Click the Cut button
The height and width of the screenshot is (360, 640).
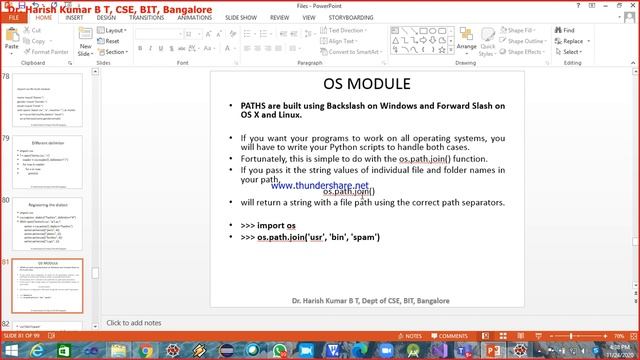[x=32, y=30]
